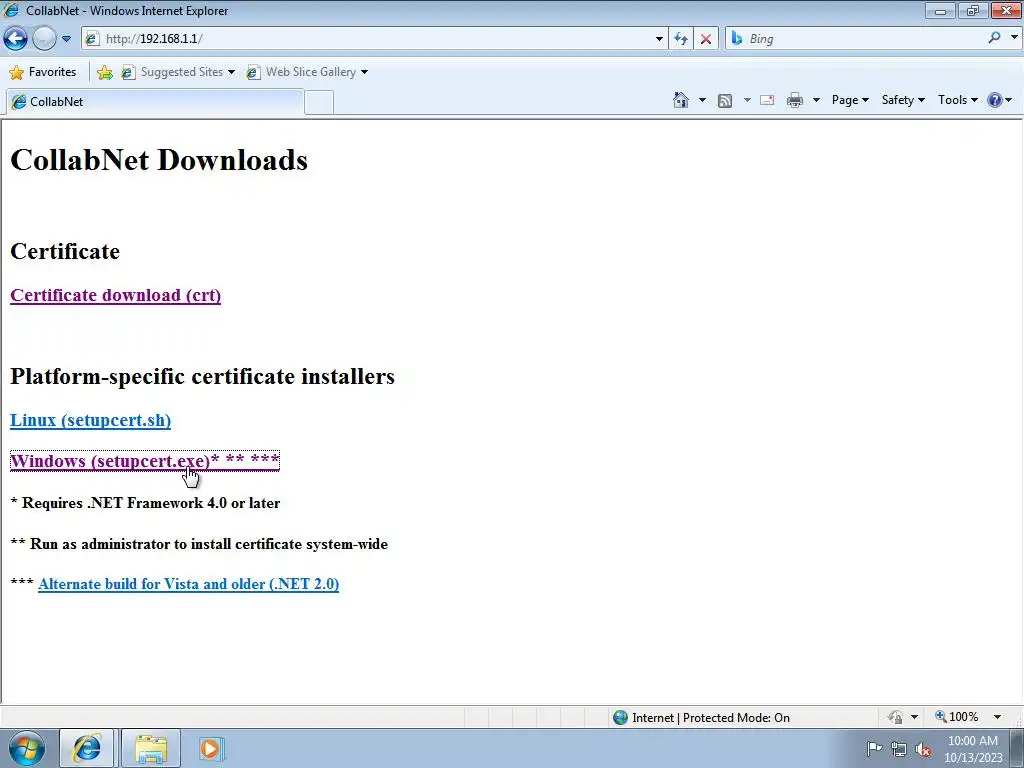Click the Read Mail envelope icon
The image size is (1024, 768).
767,100
